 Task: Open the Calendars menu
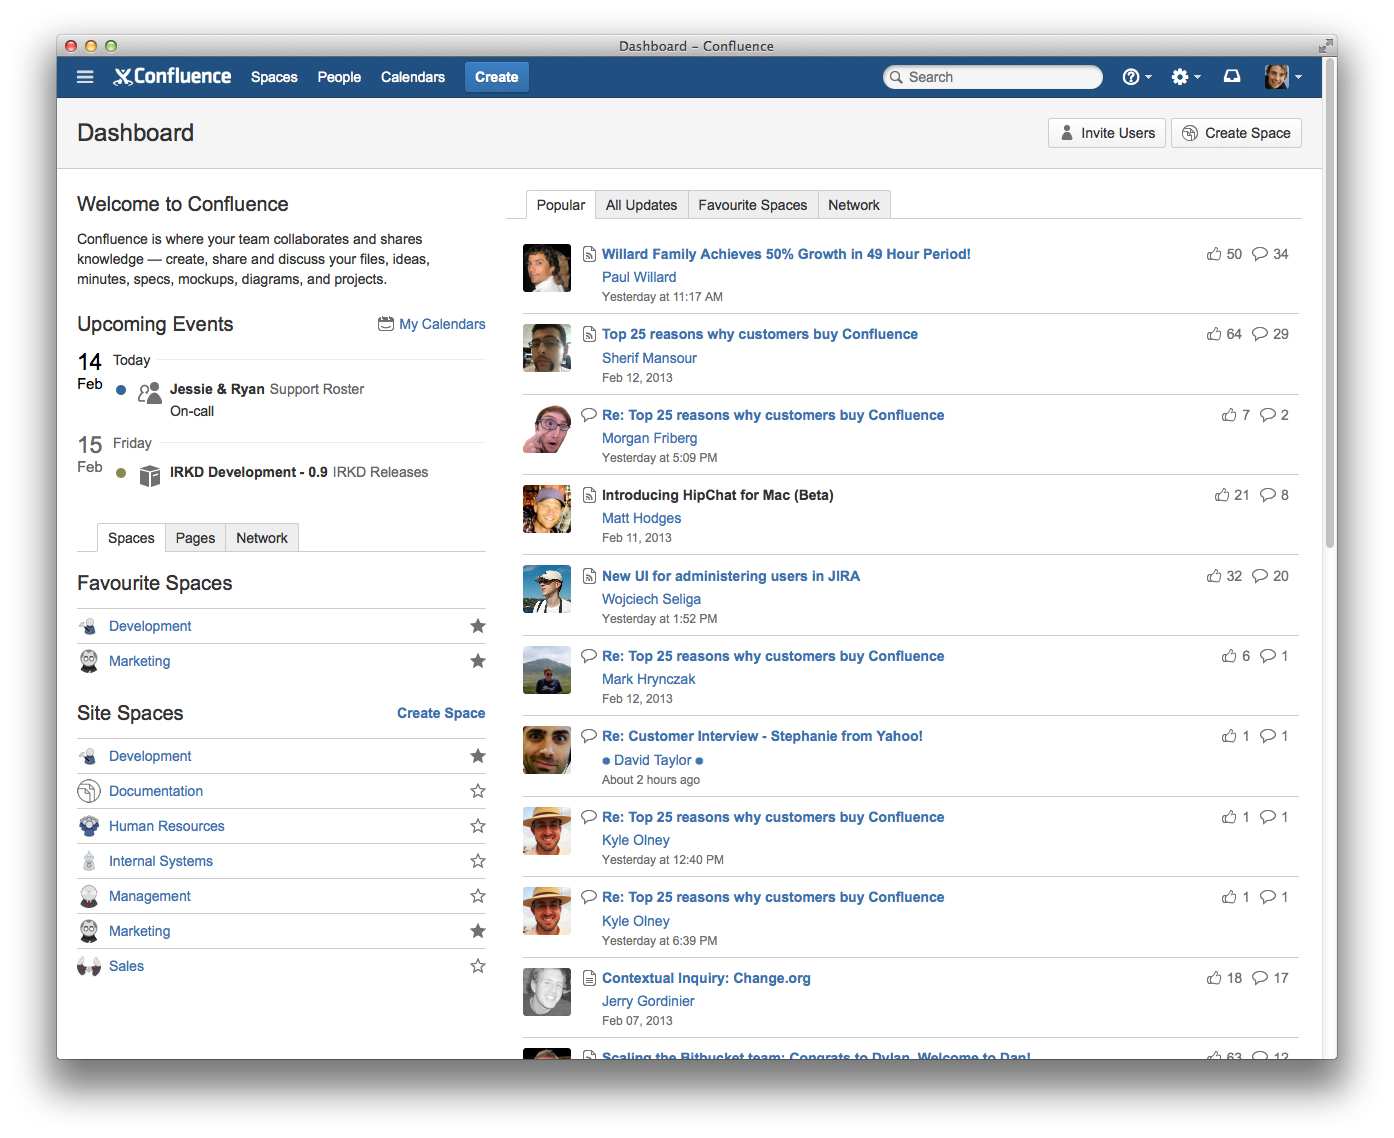pyautogui.click(x=413, y=77)
